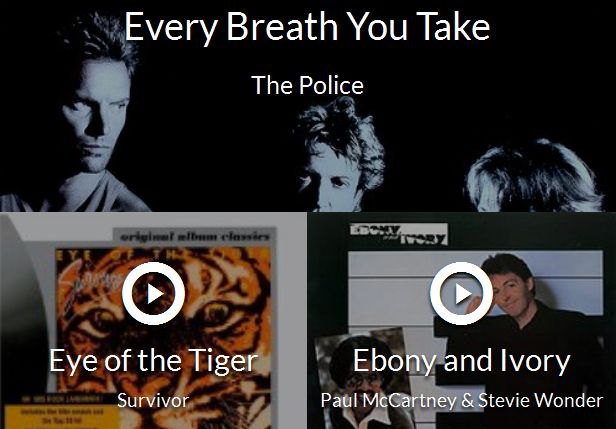The height and width of the screenshot is (429, 616).
Task: Select The Police artist name
Action: click(307, 85)
